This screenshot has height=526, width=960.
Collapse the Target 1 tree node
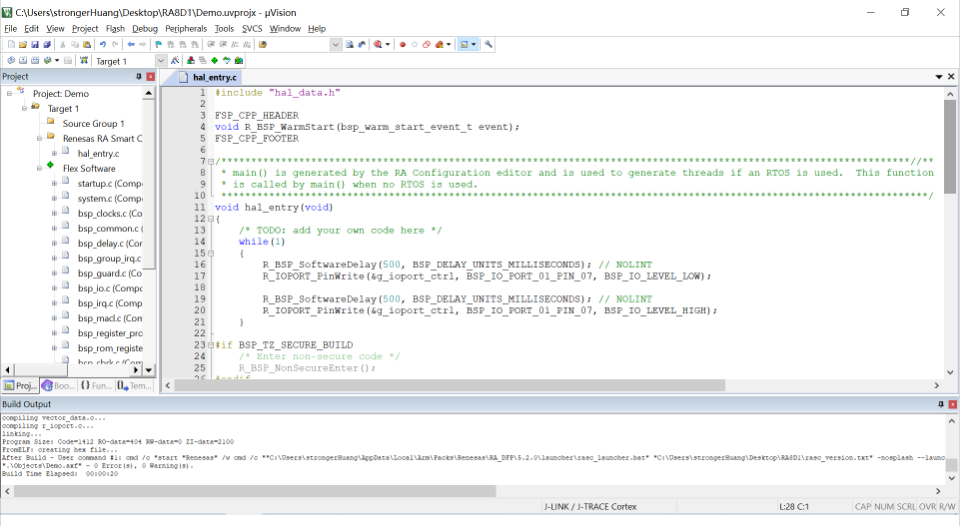[24, 108]
